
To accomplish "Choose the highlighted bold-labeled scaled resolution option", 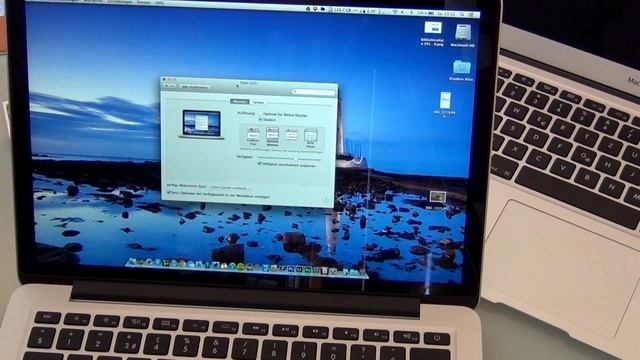I will 272,137.
